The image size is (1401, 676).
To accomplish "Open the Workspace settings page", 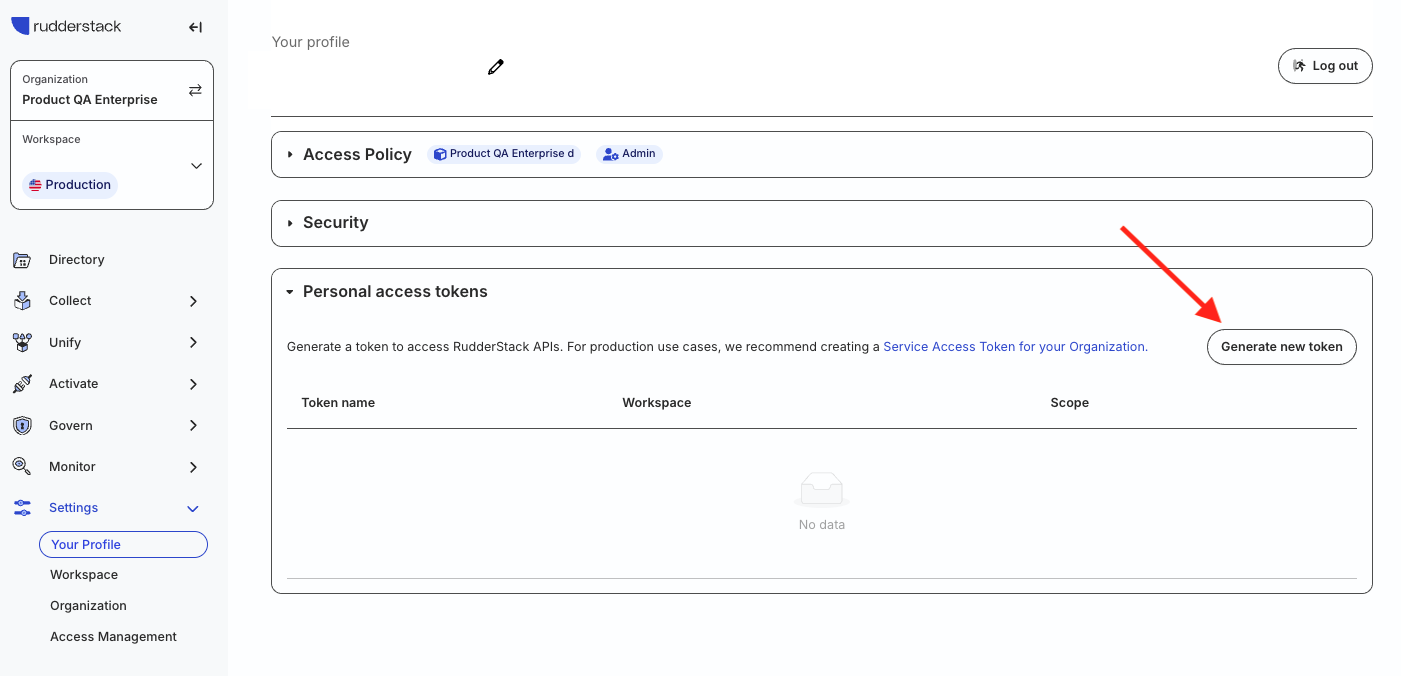I will pyautogui.click(x=84, y=574).
